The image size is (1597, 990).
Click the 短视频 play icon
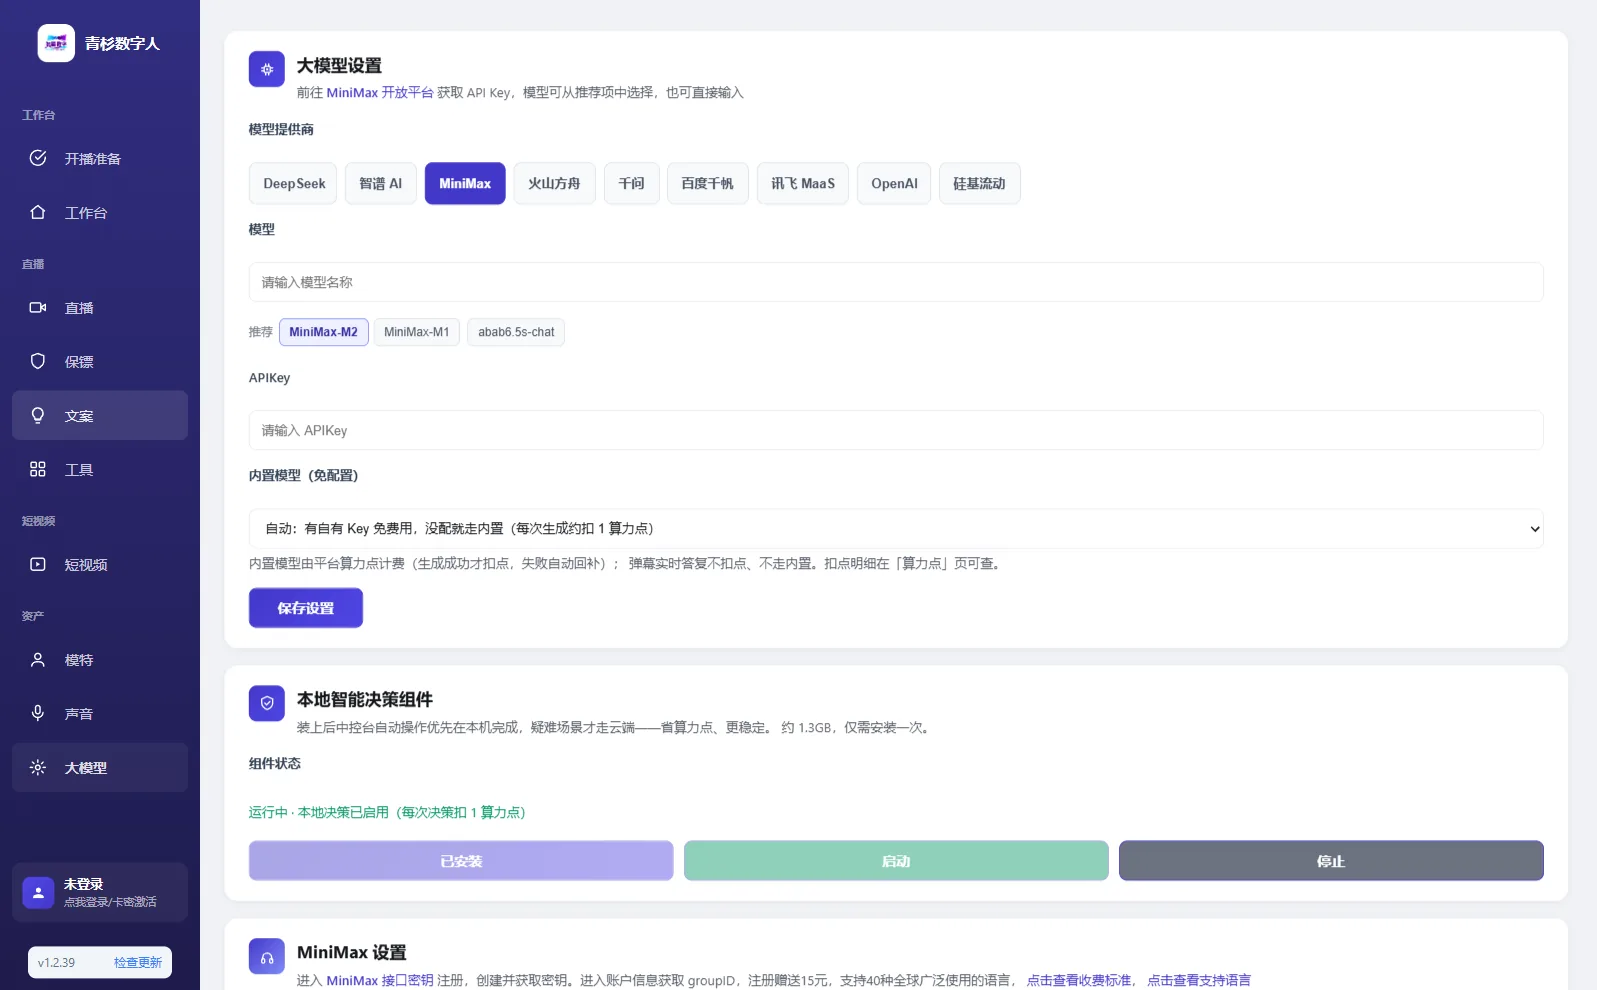click(x=38, y=564)
